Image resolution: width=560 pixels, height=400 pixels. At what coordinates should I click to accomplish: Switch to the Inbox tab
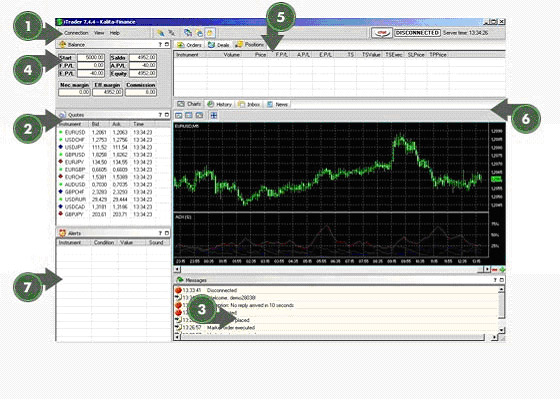249,104
